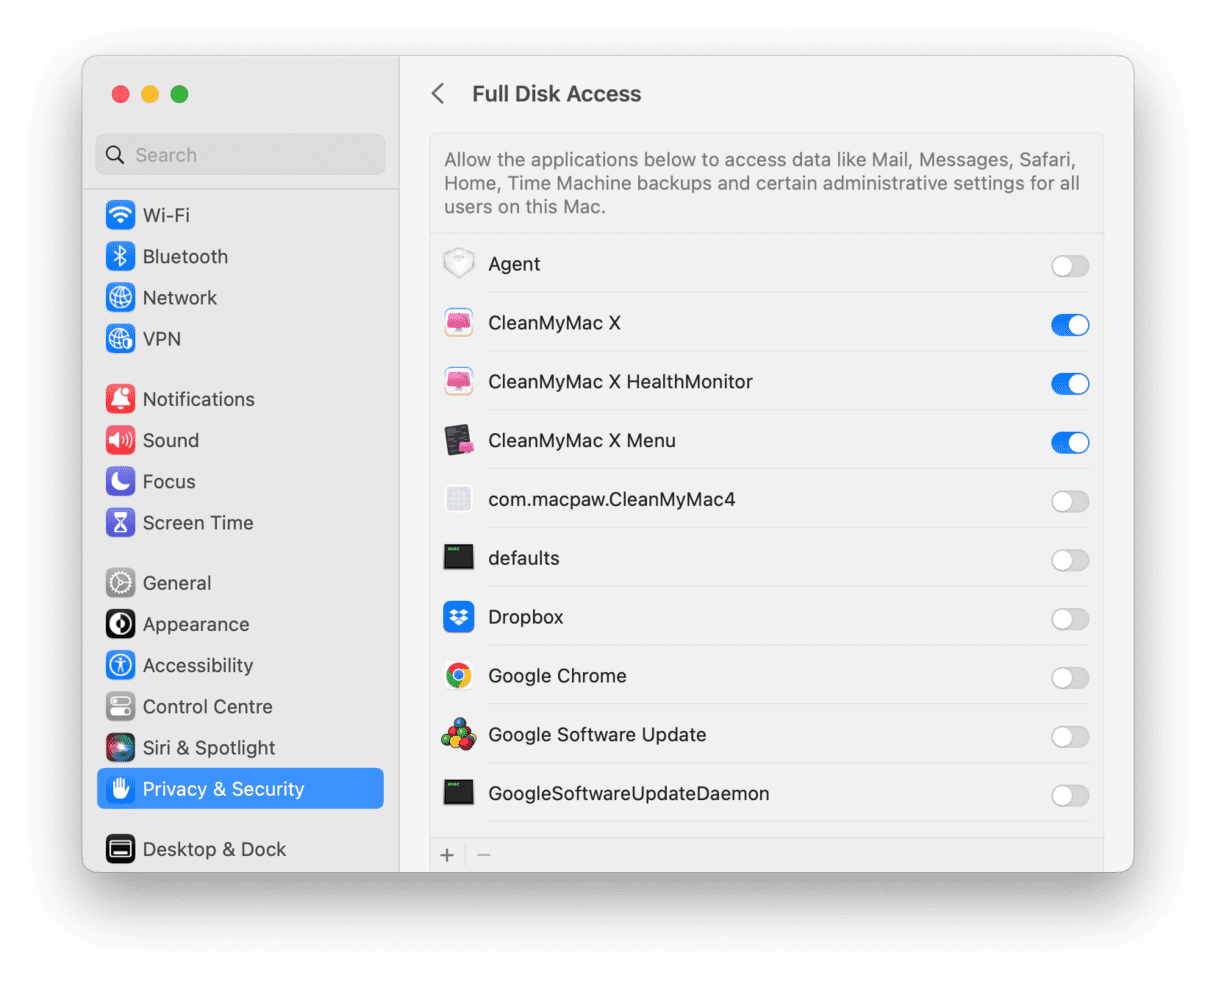The height and width of the screenshot is (981, 1216).
Task: Click the Network globe icon
Action: point(120,297)
